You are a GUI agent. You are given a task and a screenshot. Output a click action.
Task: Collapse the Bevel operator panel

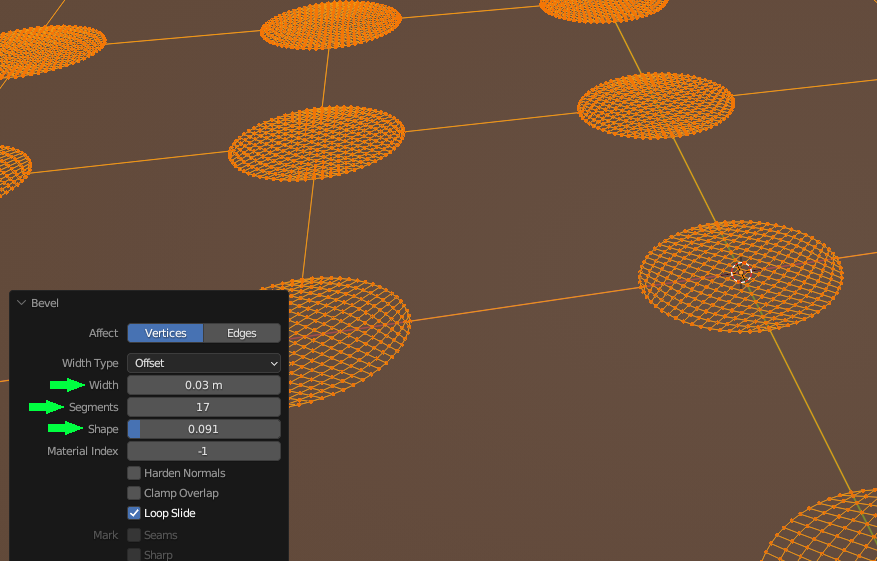tap(22, 303)
